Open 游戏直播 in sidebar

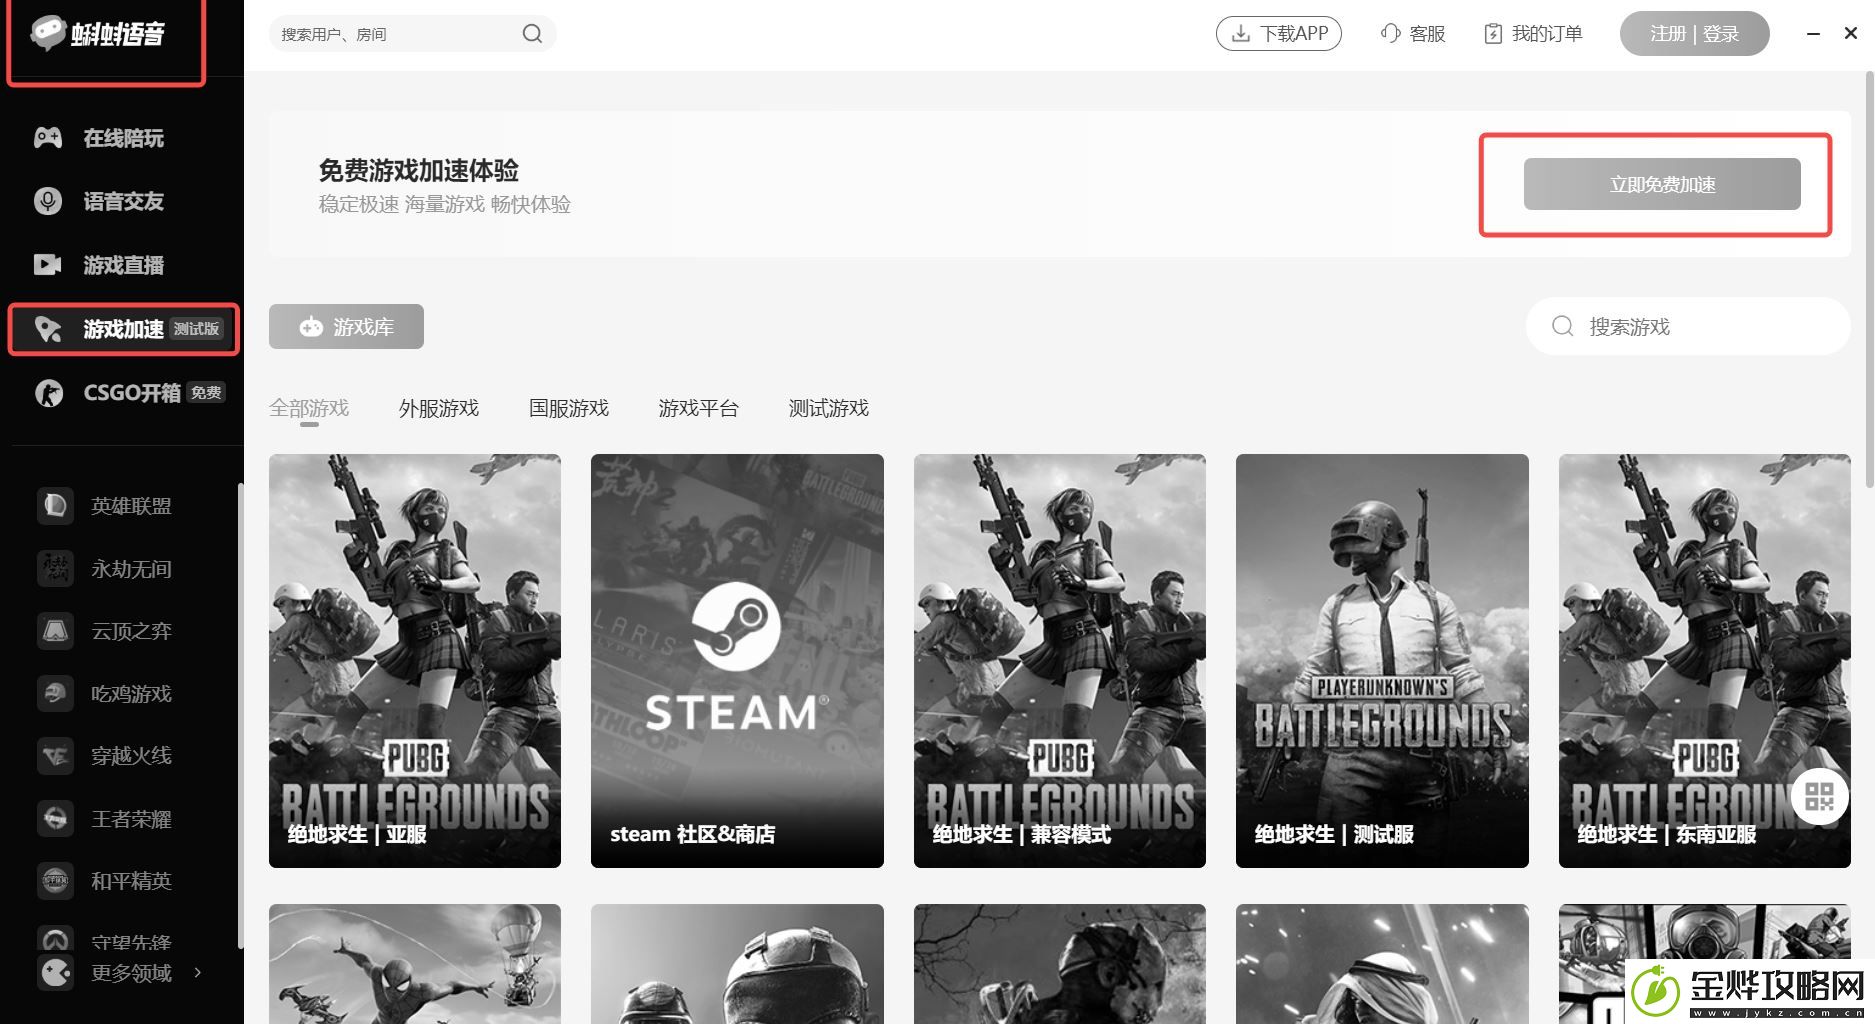tap(122, 265)
